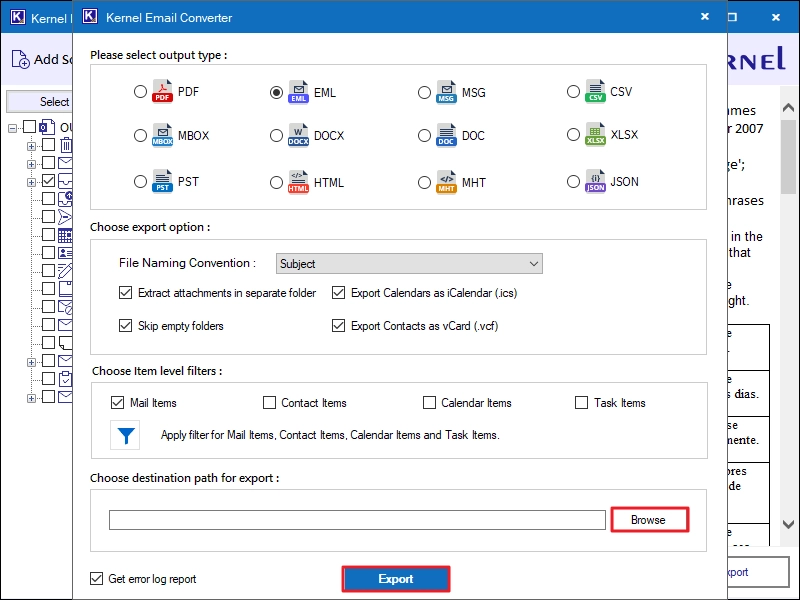Click Browse to choose destination folder
The width and height of the screenshot is (800, 600).
coord(650,519)
